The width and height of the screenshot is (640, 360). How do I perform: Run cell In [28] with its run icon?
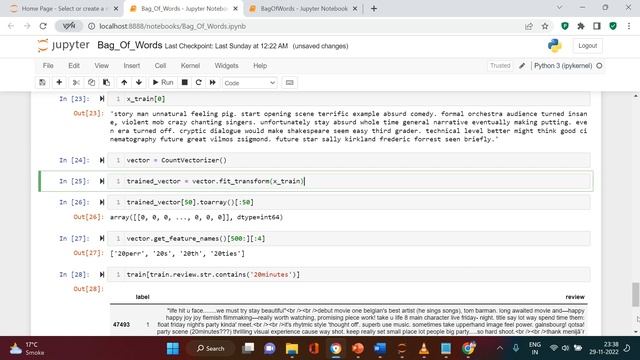coord(102,275)
